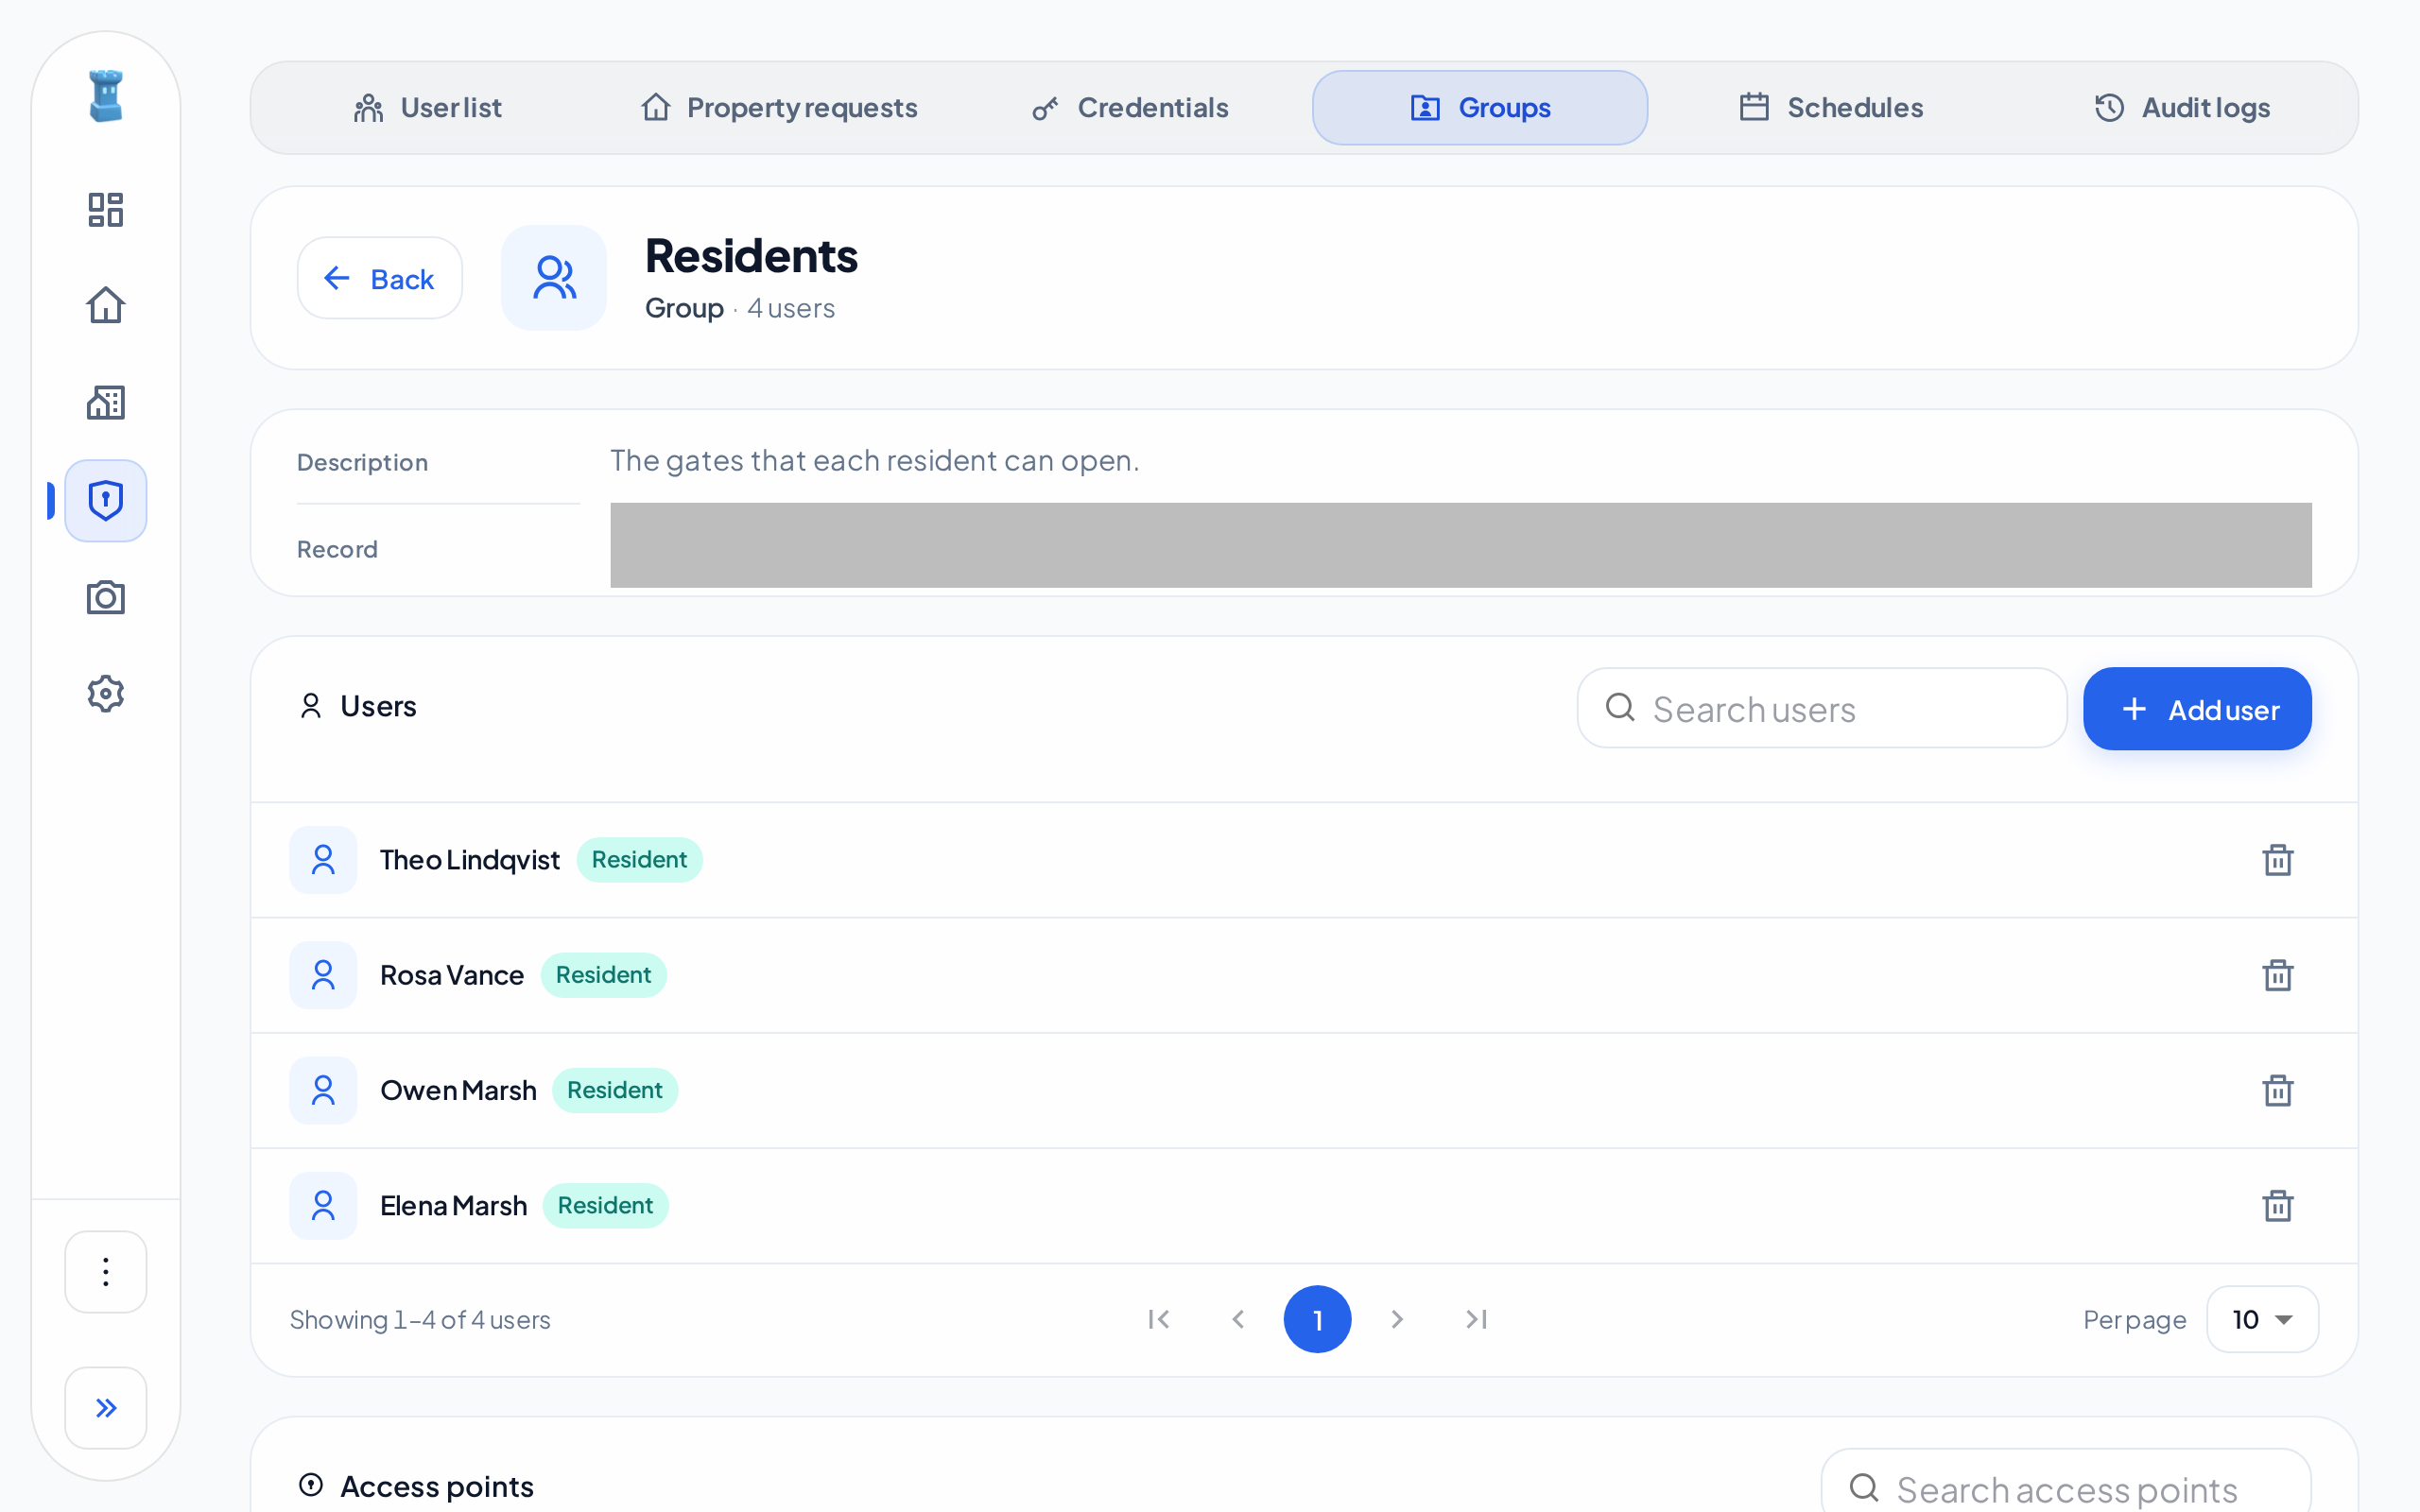Image resolution: width=2420 pixels, height=1512 pixels.
Task: Jump to last page of users
Action: point(1476,1319)
